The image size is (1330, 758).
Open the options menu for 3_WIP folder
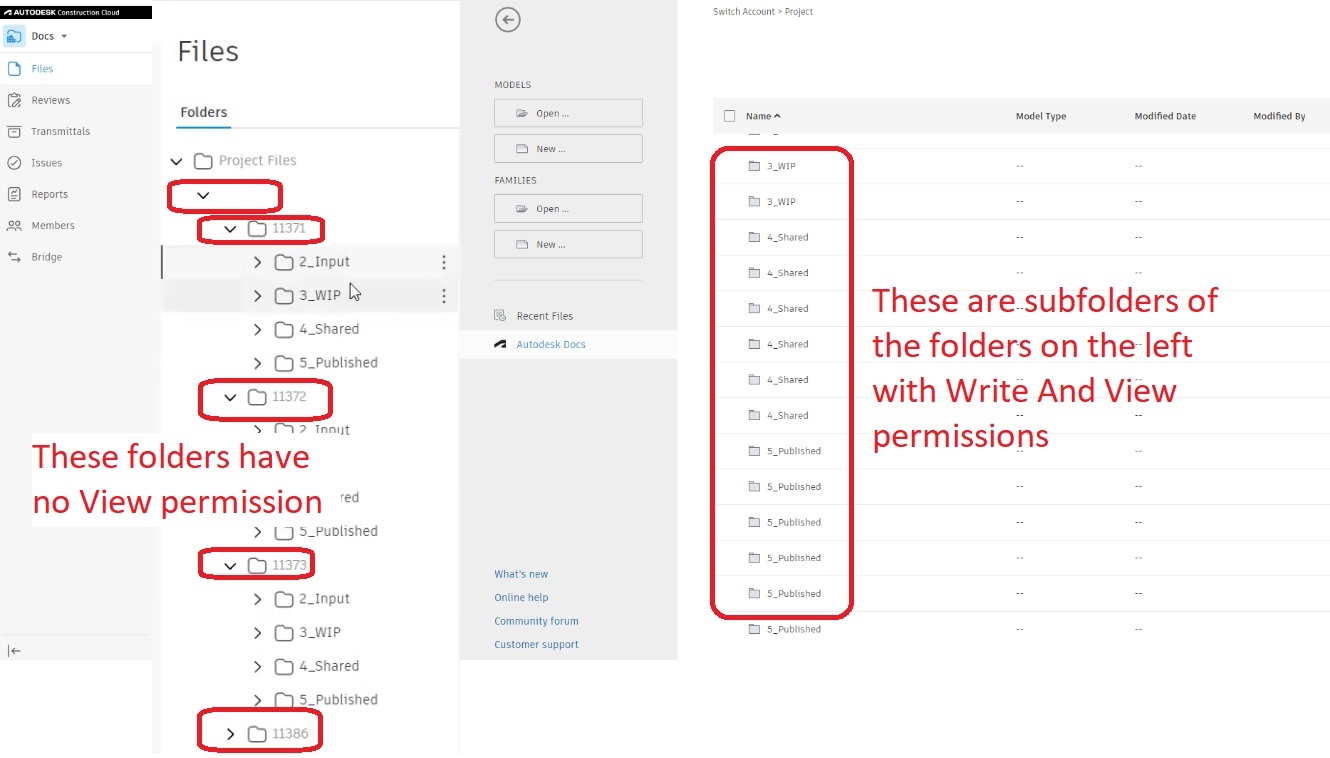point(443,295)
